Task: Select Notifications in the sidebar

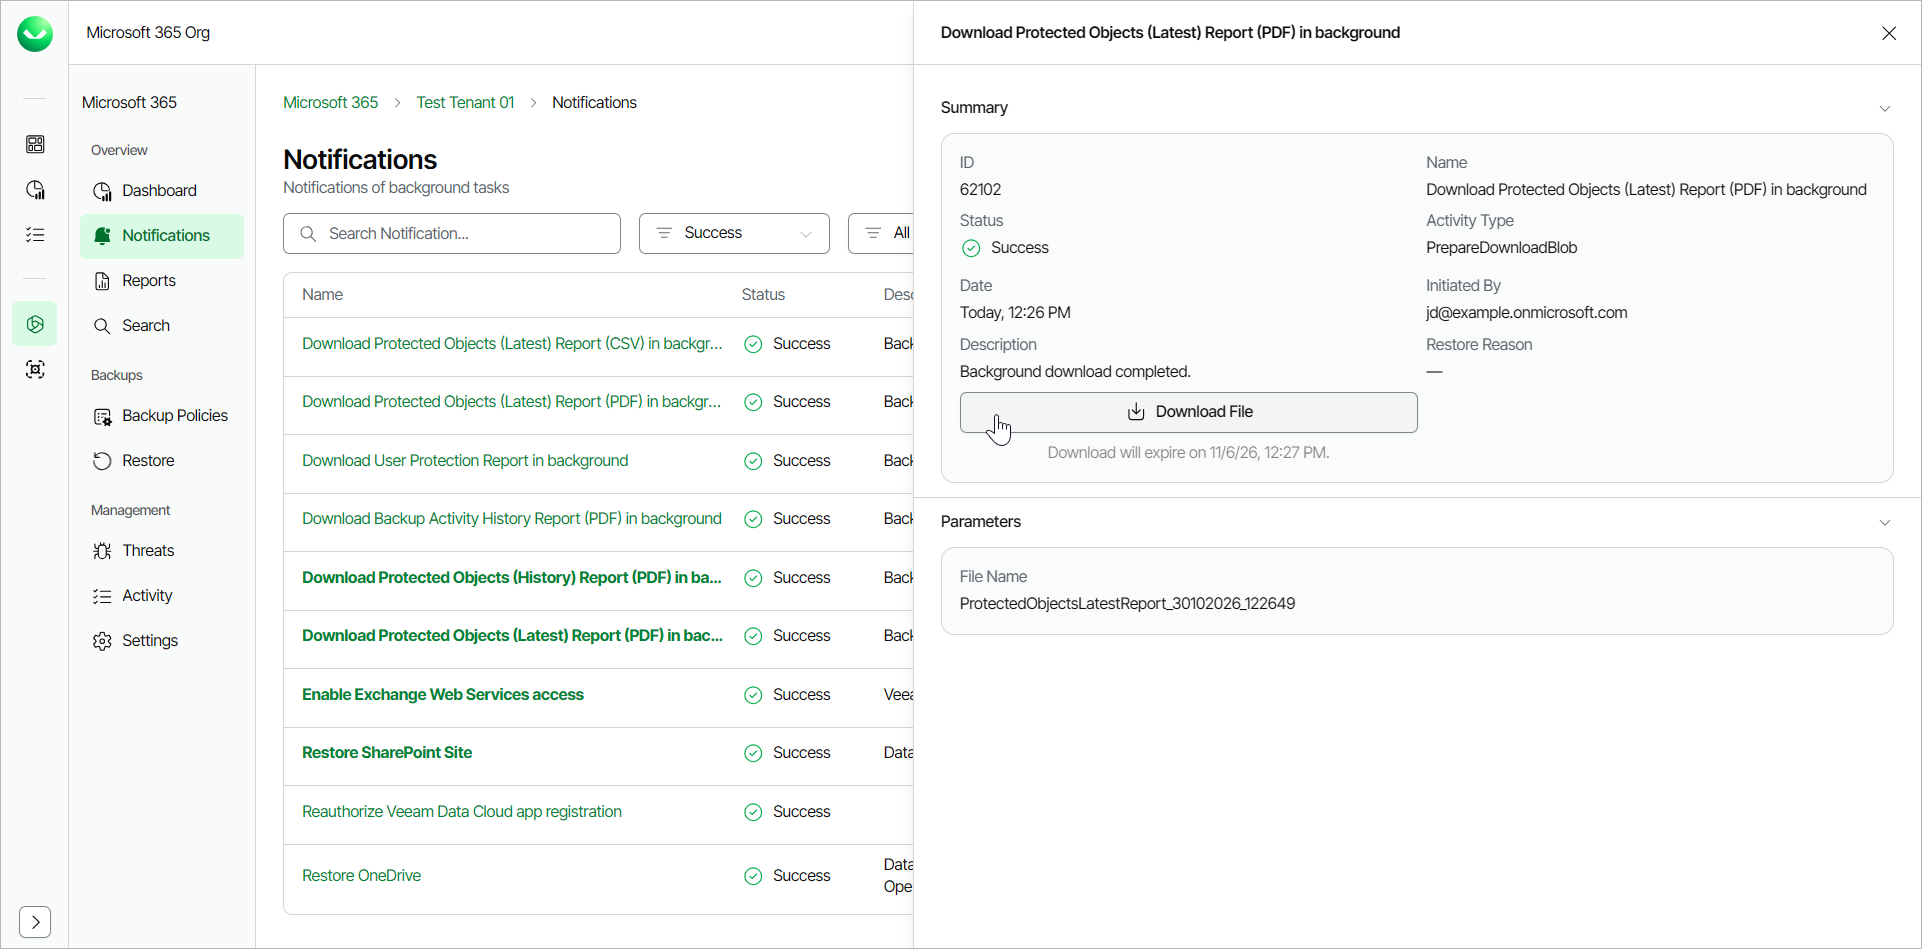Action: [161, 236]
